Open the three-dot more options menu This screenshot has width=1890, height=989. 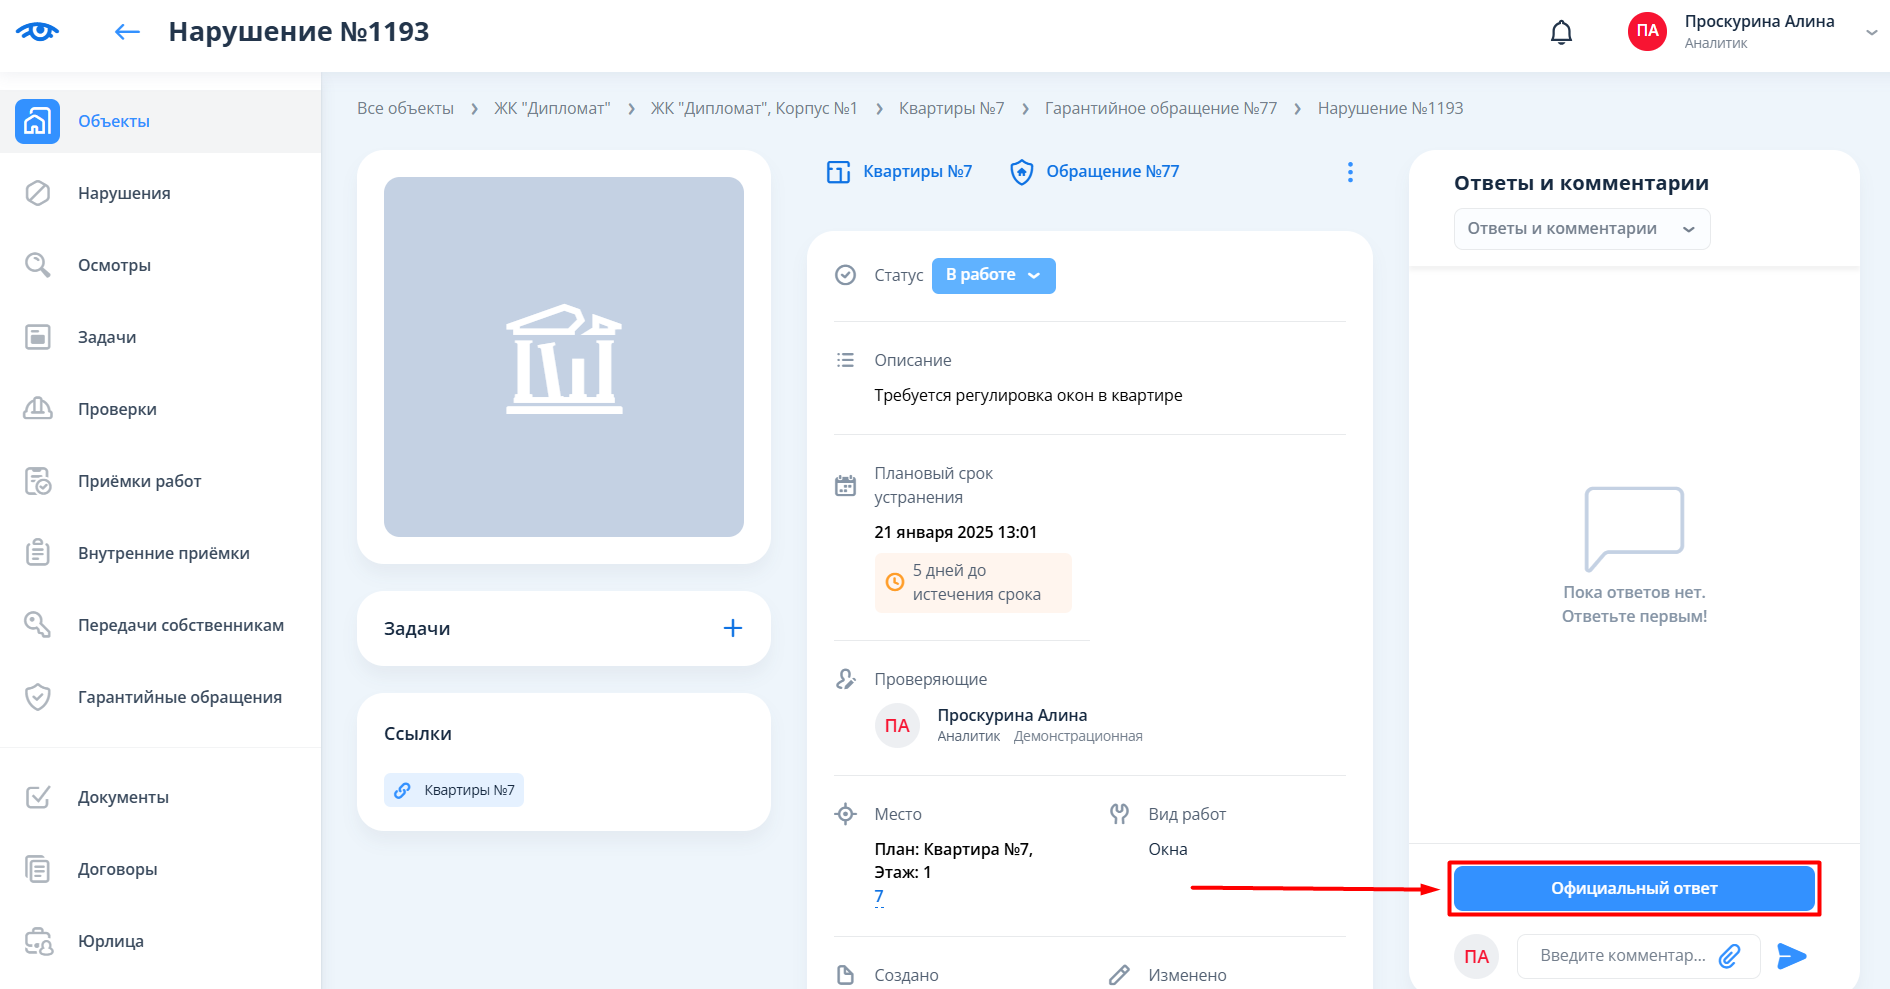coord(1350,172)
